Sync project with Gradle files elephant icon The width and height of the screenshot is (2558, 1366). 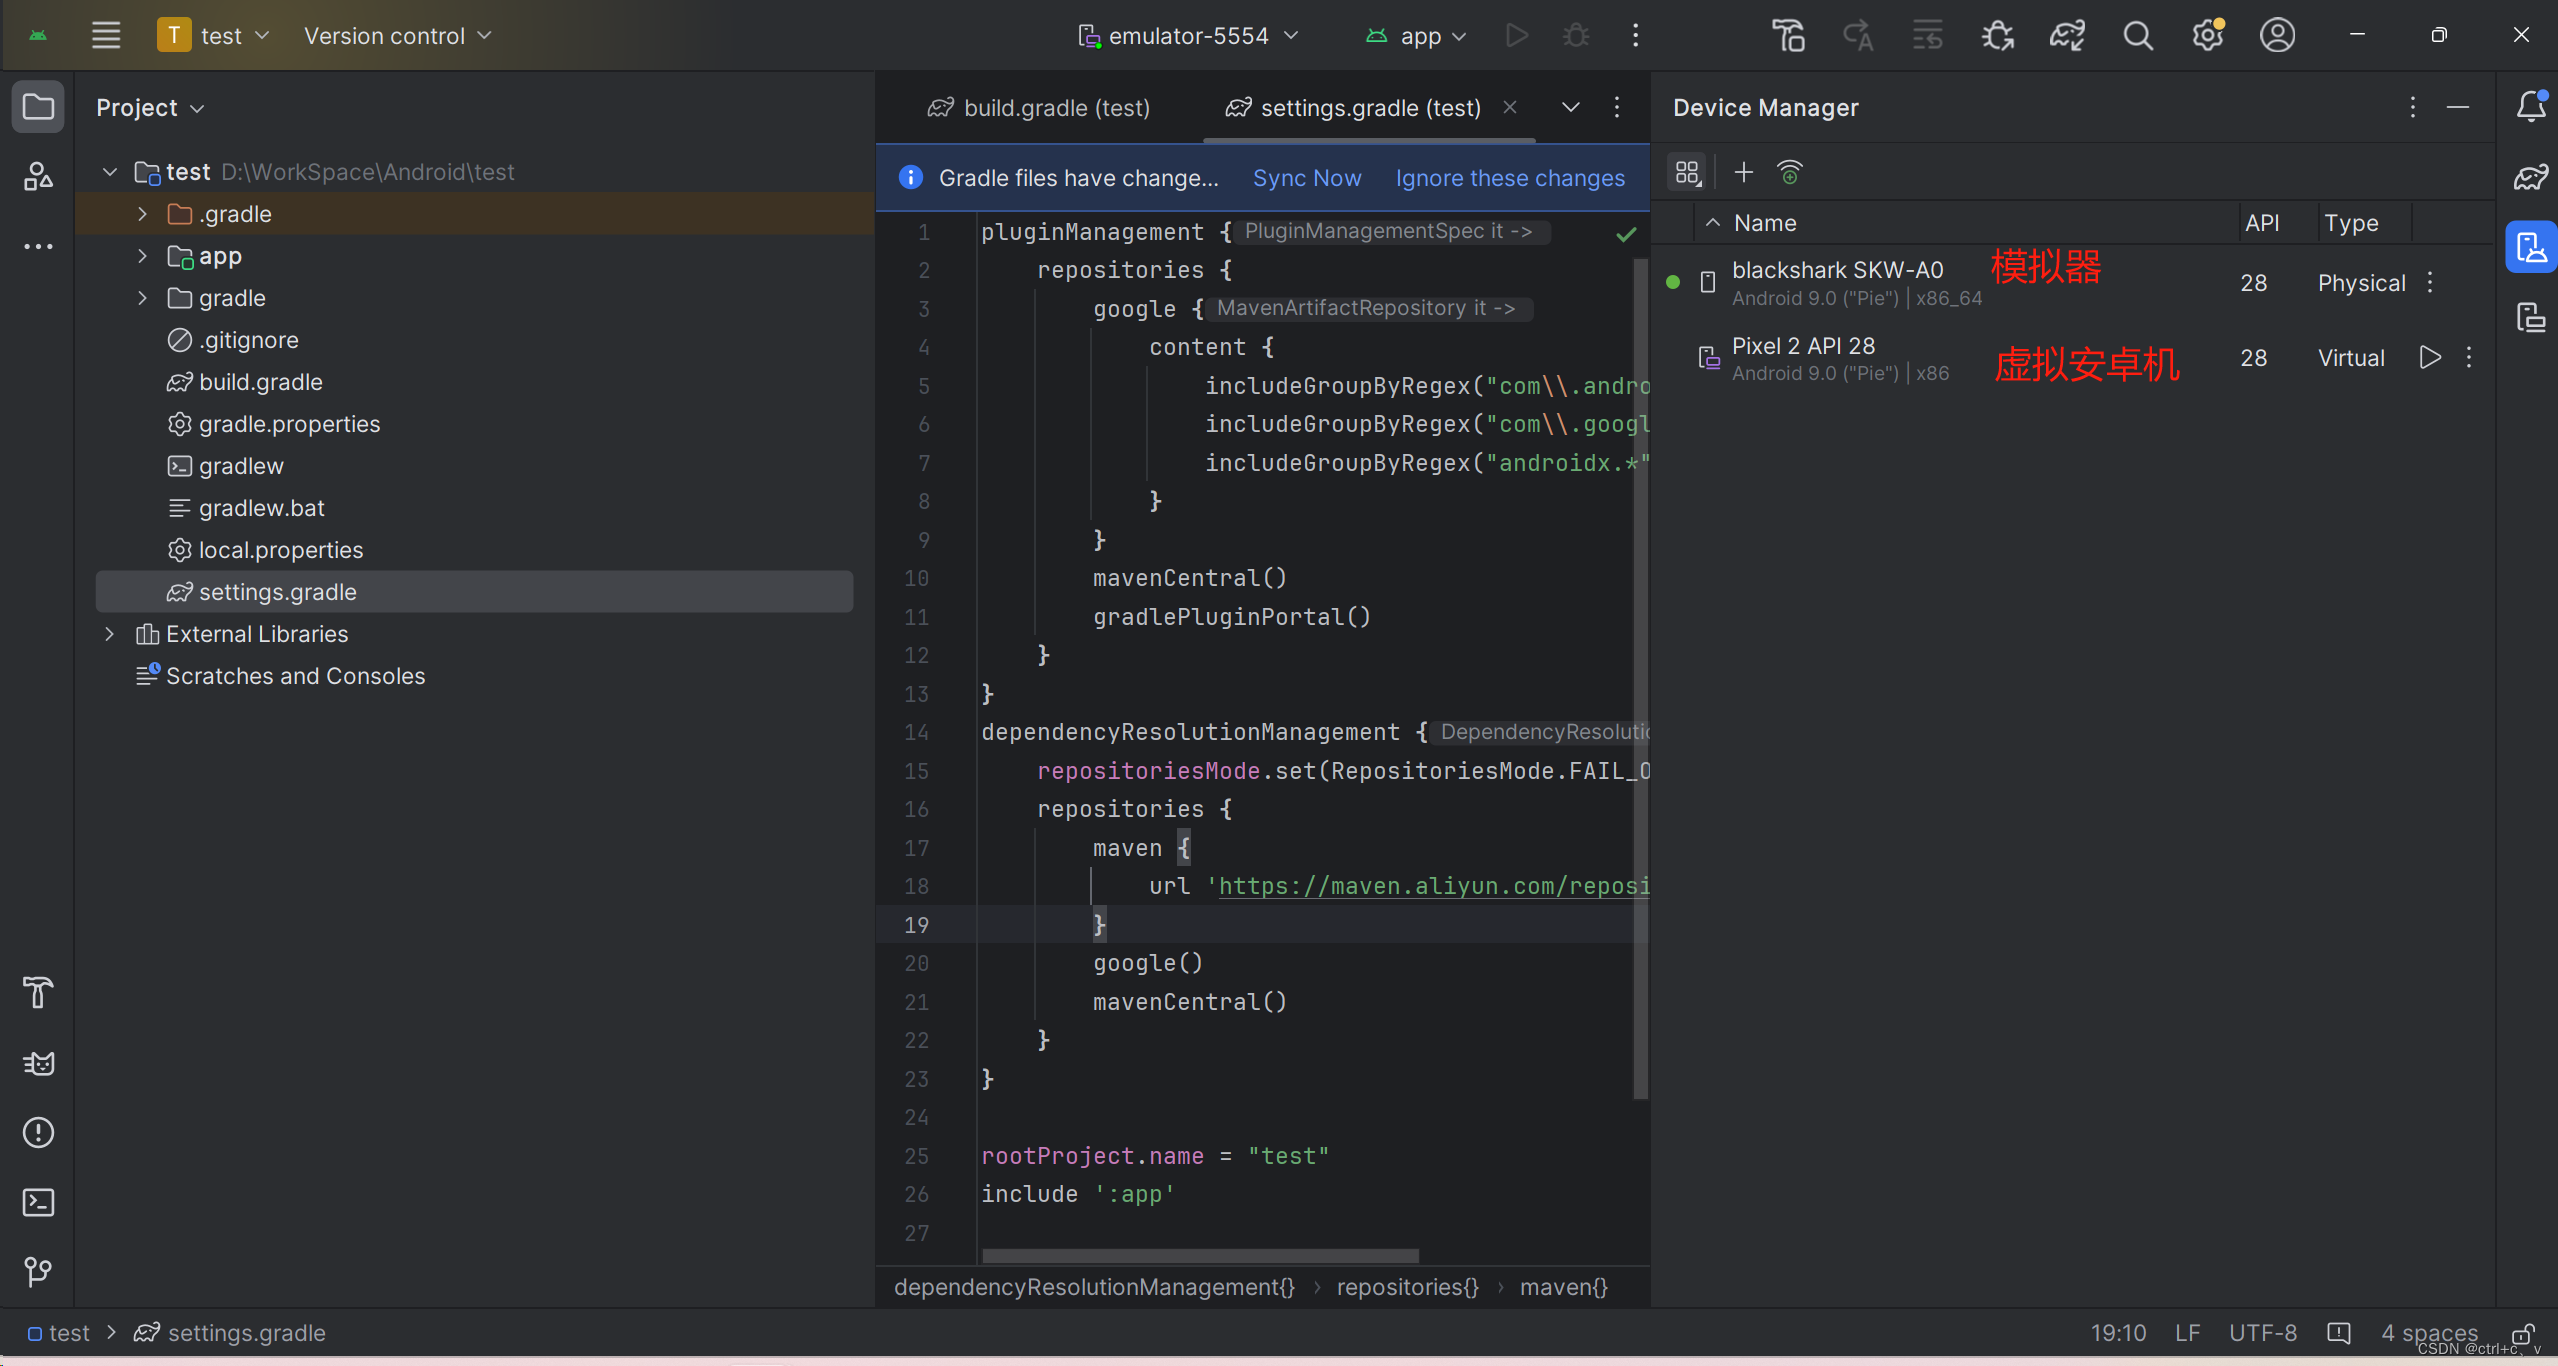[x=2068, y=36]
